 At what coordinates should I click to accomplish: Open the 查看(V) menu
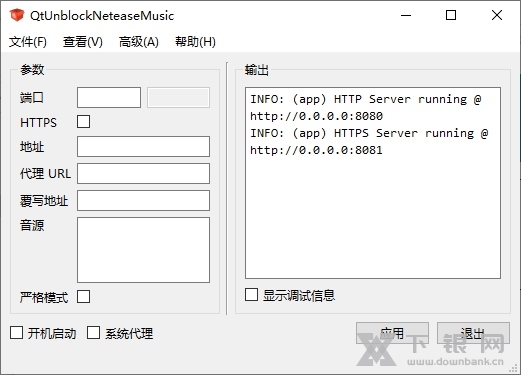[x=83, y=42]
